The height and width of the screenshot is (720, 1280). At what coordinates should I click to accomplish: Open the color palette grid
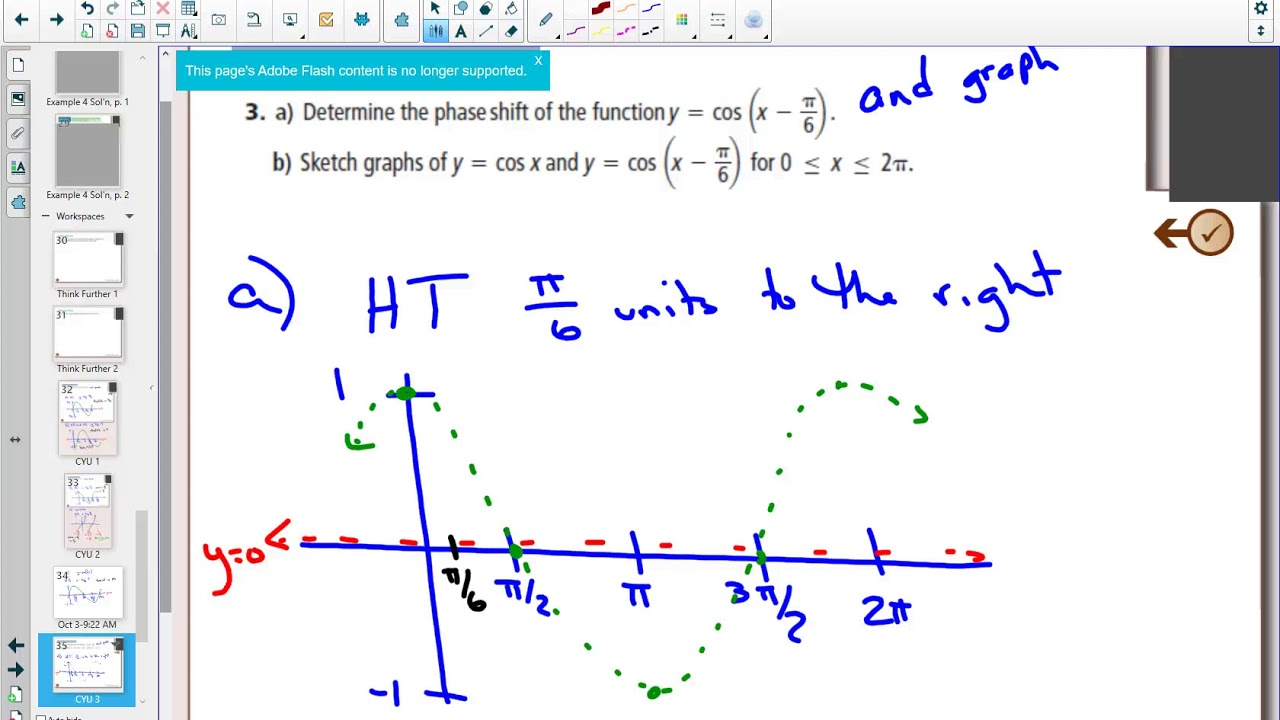[682, 20]
